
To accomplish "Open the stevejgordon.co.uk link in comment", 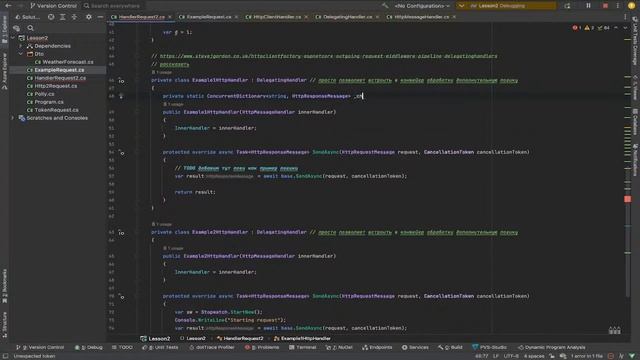I will 329,56.
